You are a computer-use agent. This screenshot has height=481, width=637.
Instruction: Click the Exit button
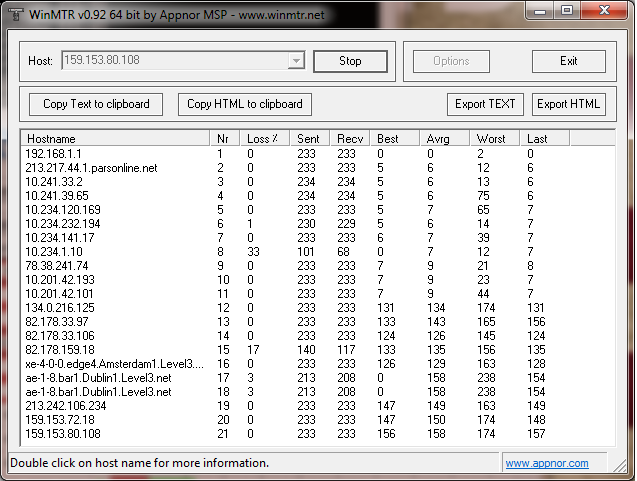[568, 61]
